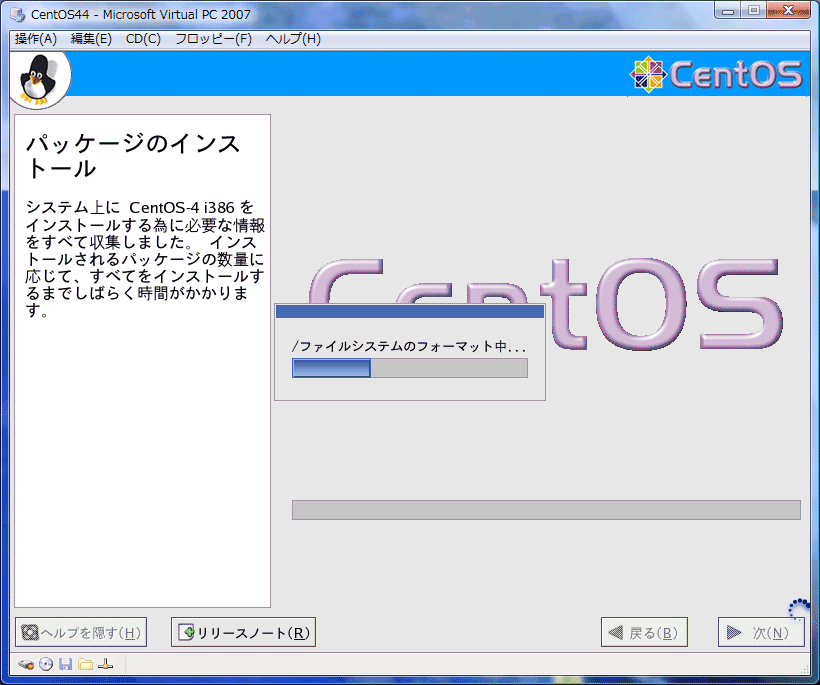Click the /ファイルシステムのフォーマット中... label
This screenshot has height=685, width=820.
coord(408,346)
